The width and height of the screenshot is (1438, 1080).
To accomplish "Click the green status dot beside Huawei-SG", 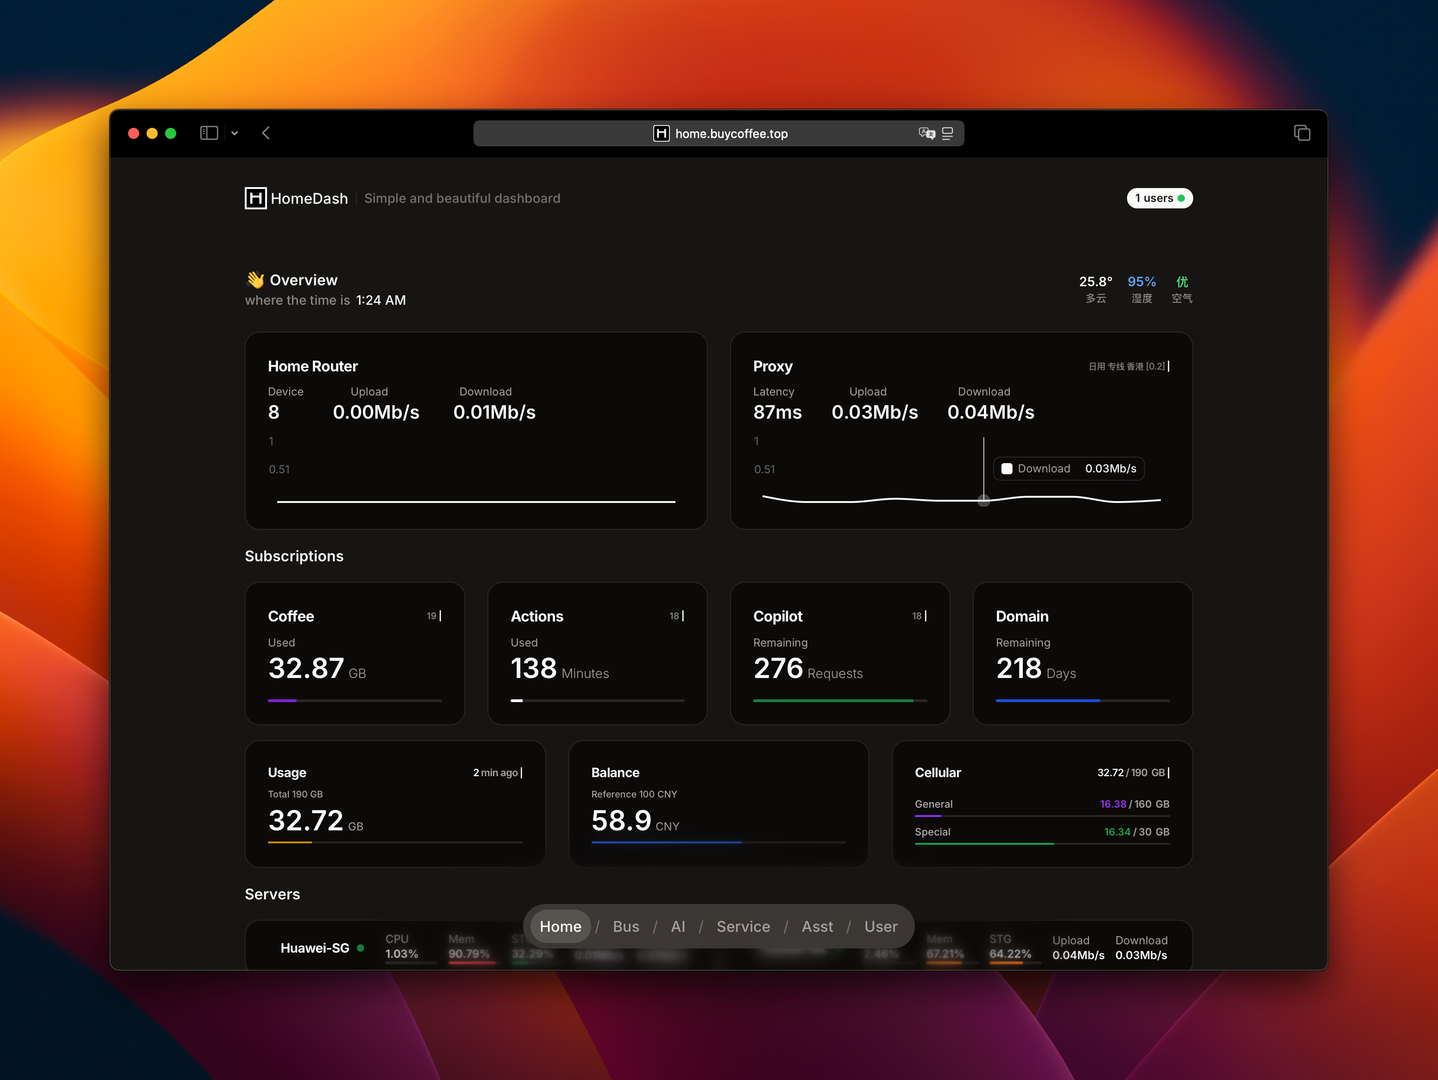I will [x=360, y=948].
